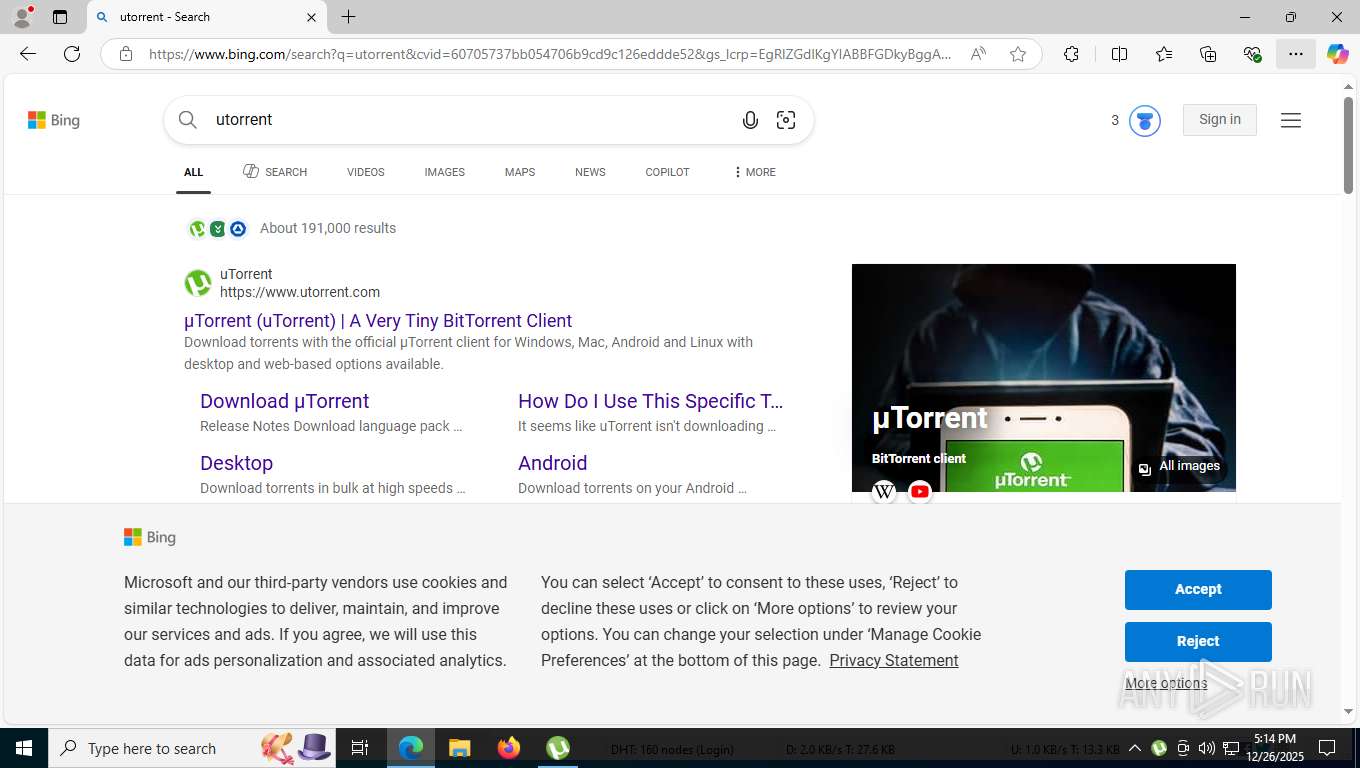Show hidden system tray icons
Viewport: 1360px width, 768px height.
[1135, 748]
